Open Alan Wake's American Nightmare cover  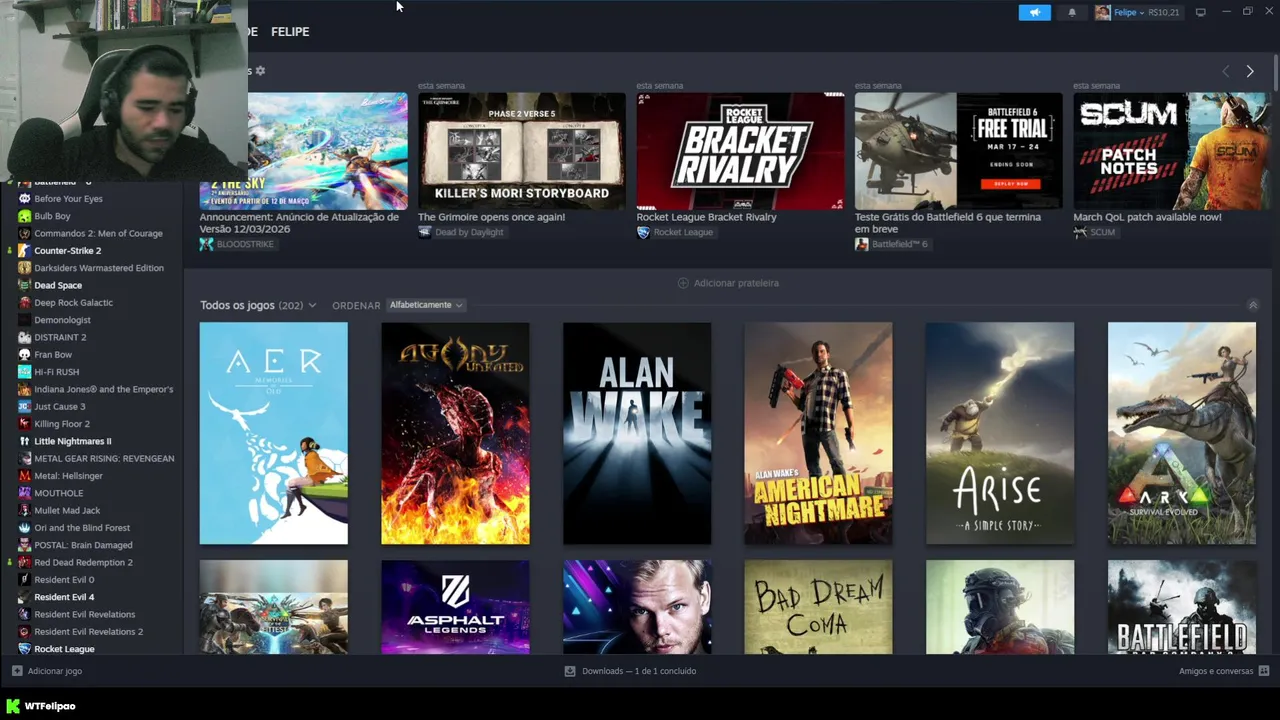818,433
